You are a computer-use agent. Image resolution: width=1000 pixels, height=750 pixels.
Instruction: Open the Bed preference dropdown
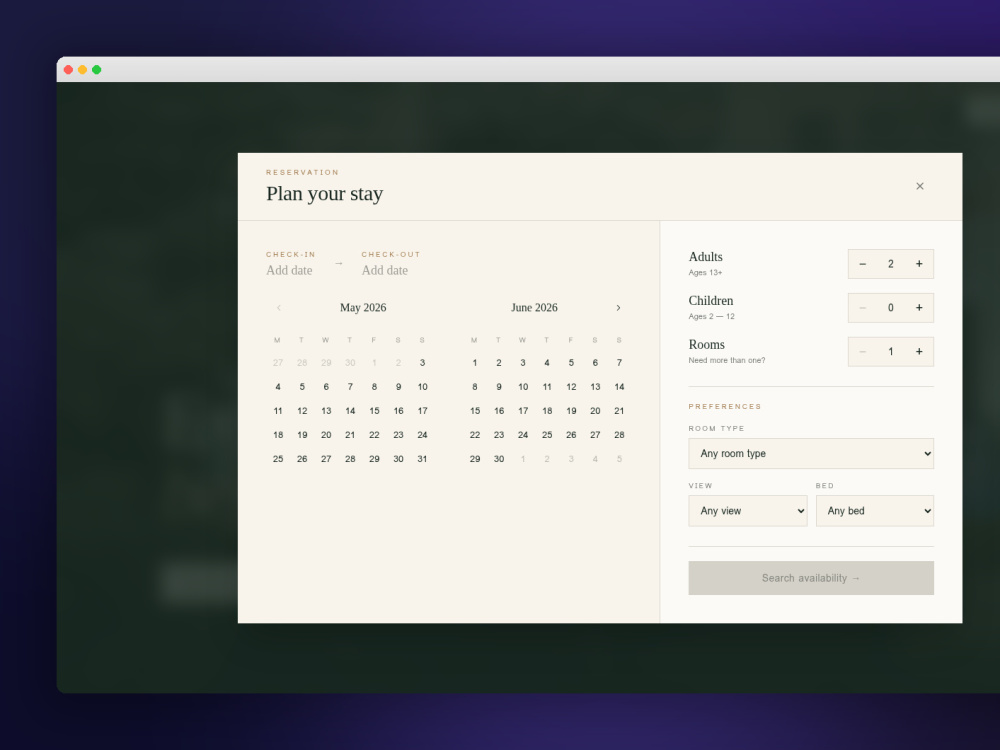pos(874,511)
